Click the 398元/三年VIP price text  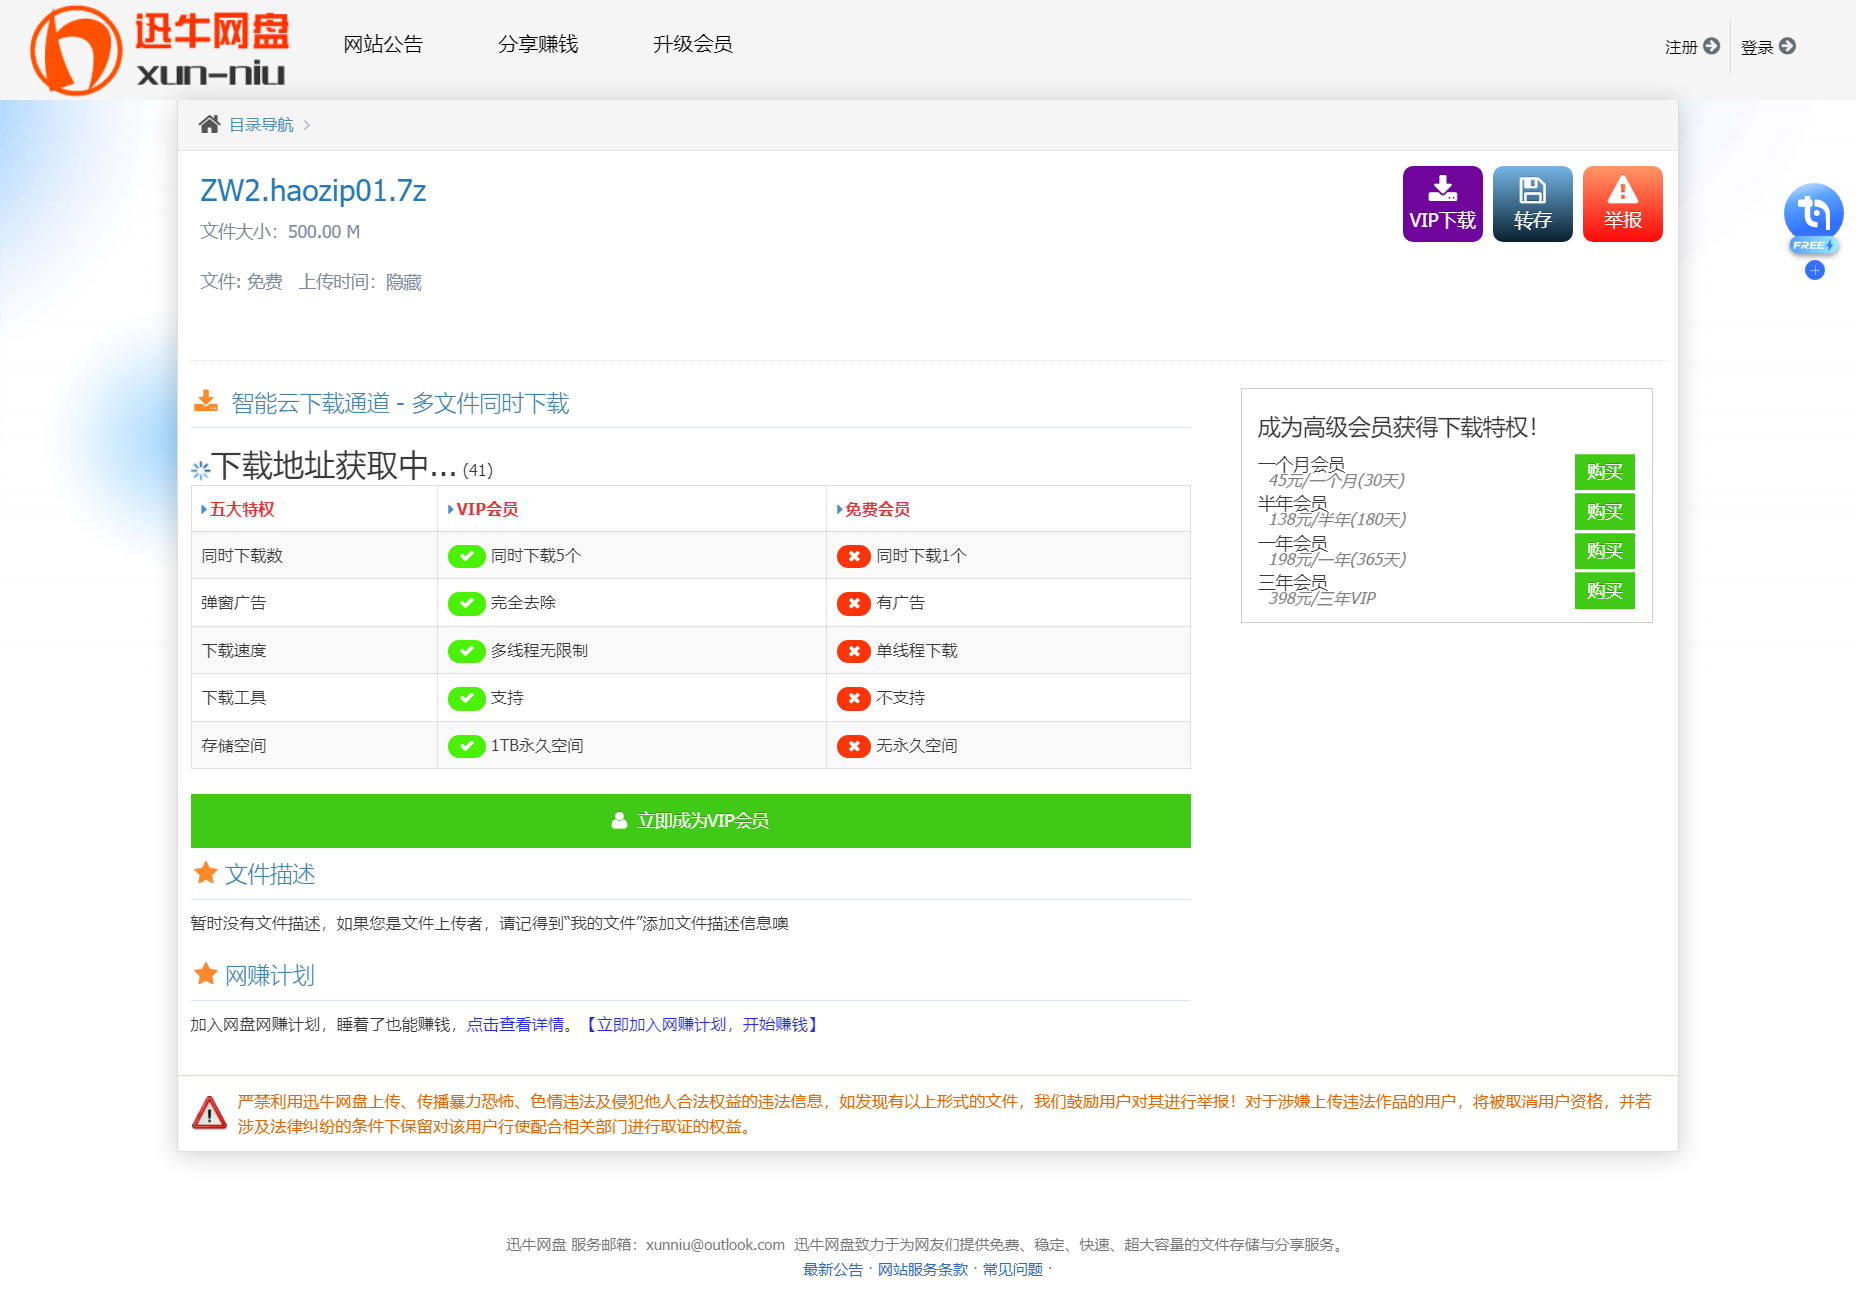[x=1322, y=599]
